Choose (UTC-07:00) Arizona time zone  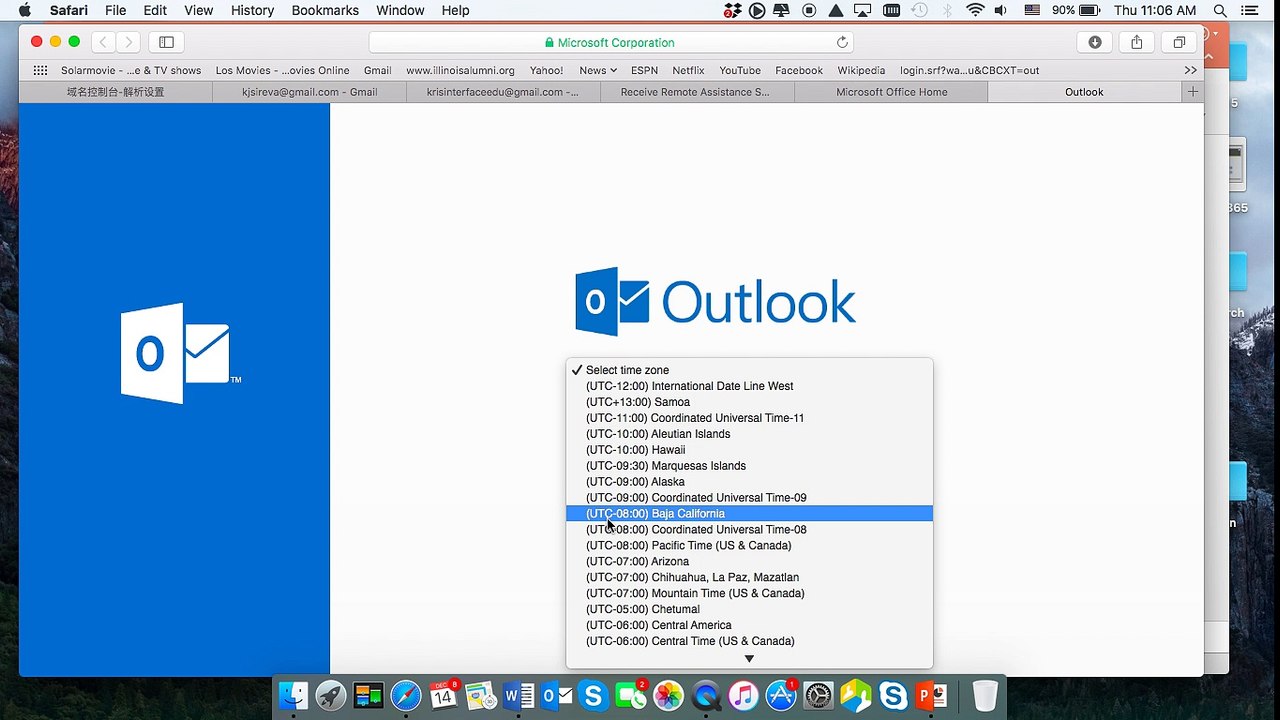[x=749, y=561]
